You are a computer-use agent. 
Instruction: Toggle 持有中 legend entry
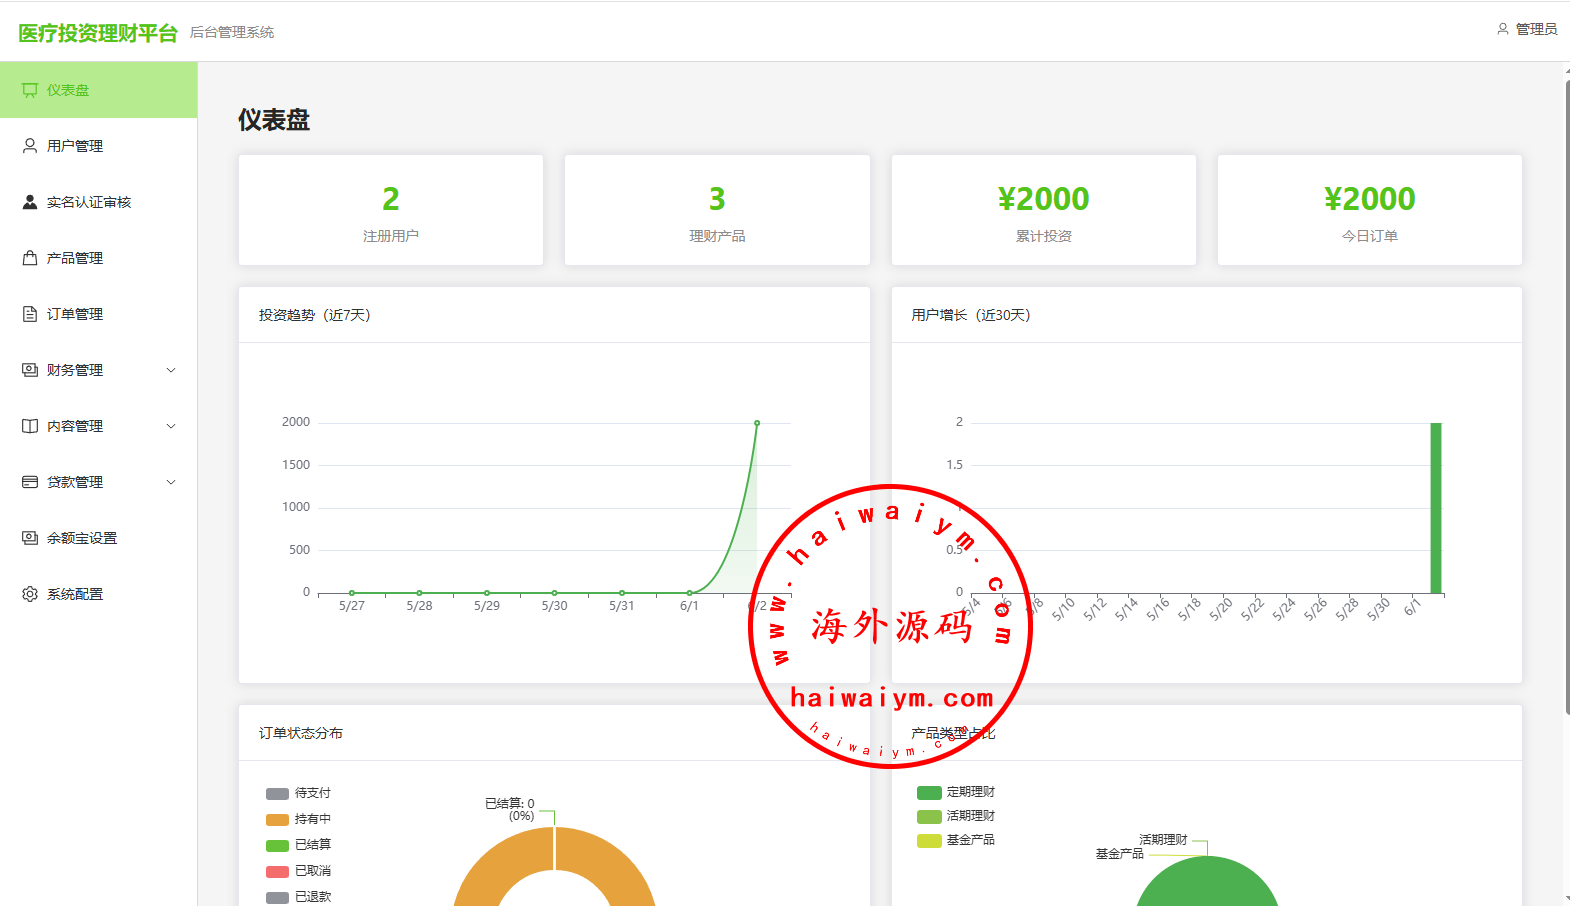(298, 819)
